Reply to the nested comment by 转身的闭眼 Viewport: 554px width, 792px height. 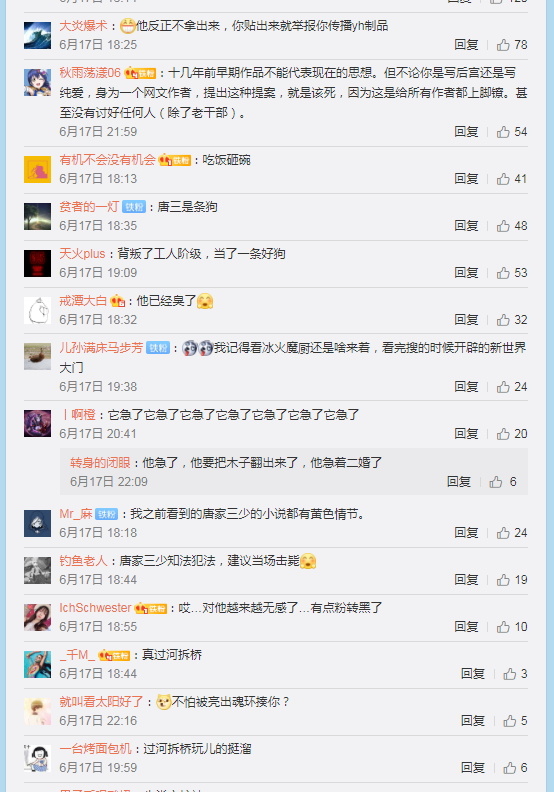pyautogui.click(x=459, y=481)
